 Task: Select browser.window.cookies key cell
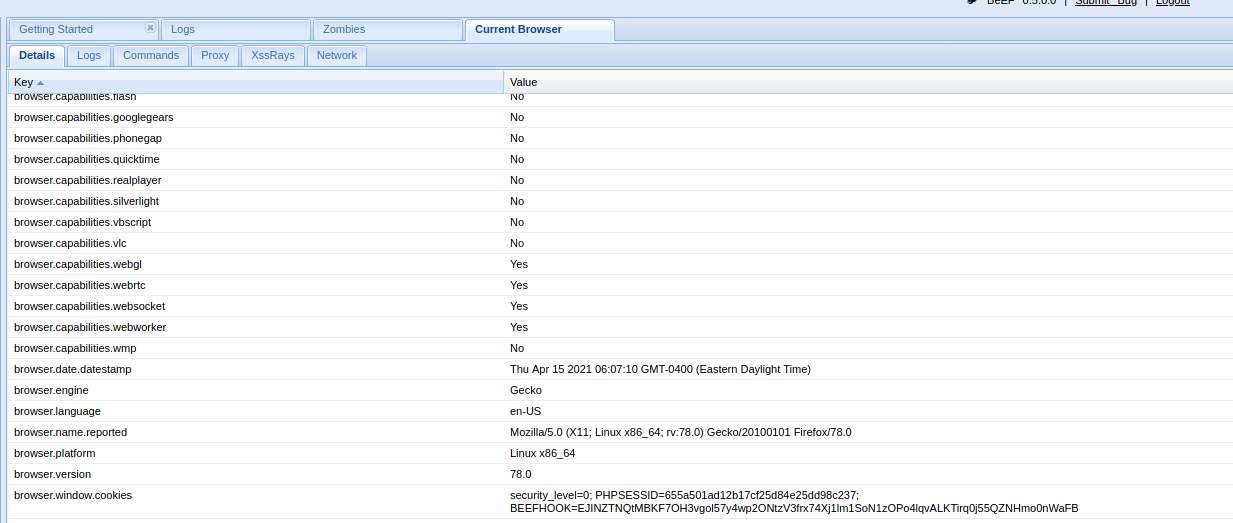(x=73, y=495)
